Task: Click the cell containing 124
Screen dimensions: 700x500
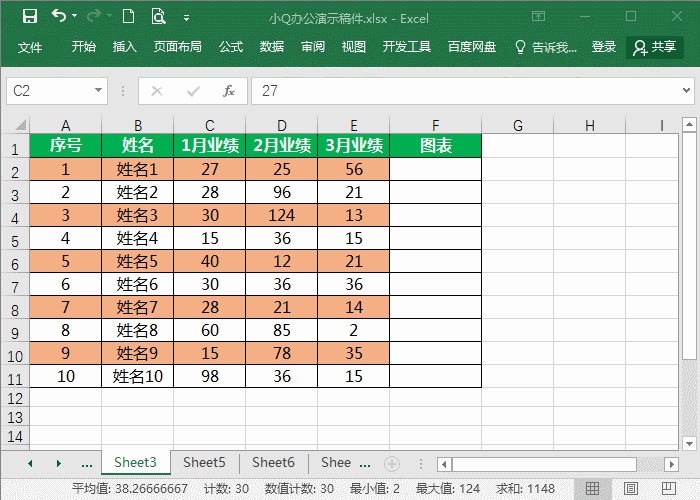Action: click(281, 215)
